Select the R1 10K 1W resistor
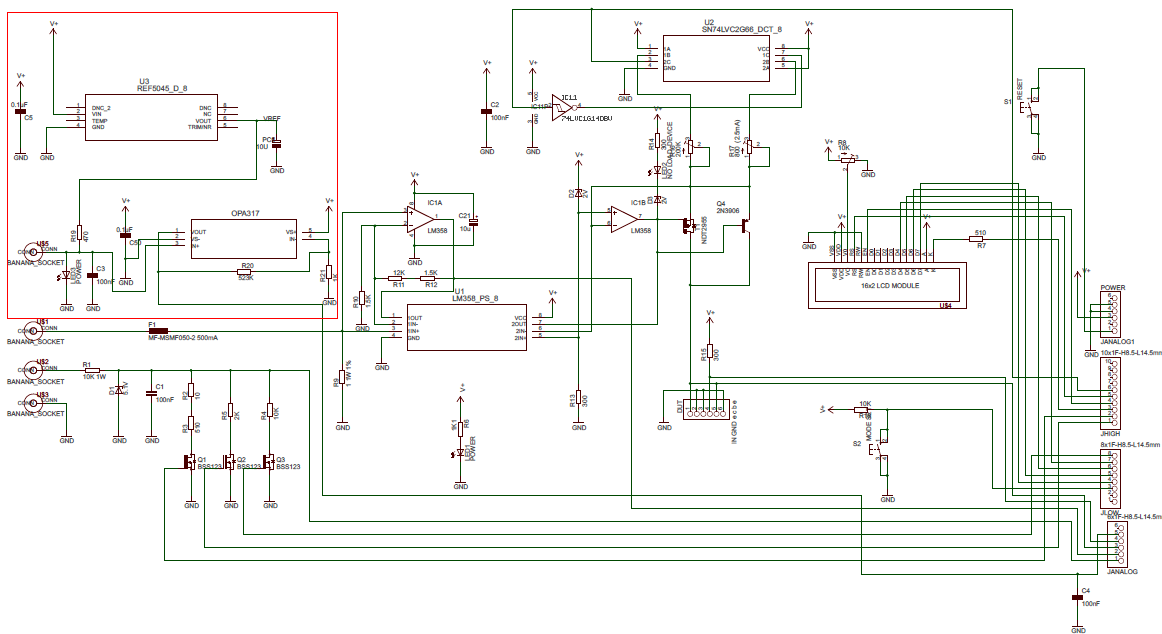Image resolution: width=1162 pixels, height=634 pixels. (92, 370)
